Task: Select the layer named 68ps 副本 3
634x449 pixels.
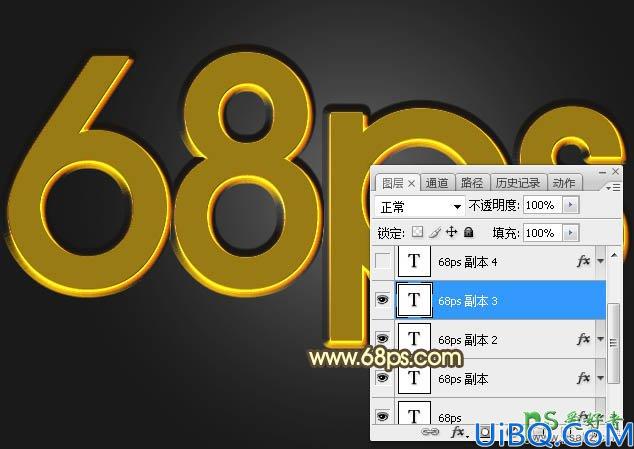Action: tap(468, 301)
